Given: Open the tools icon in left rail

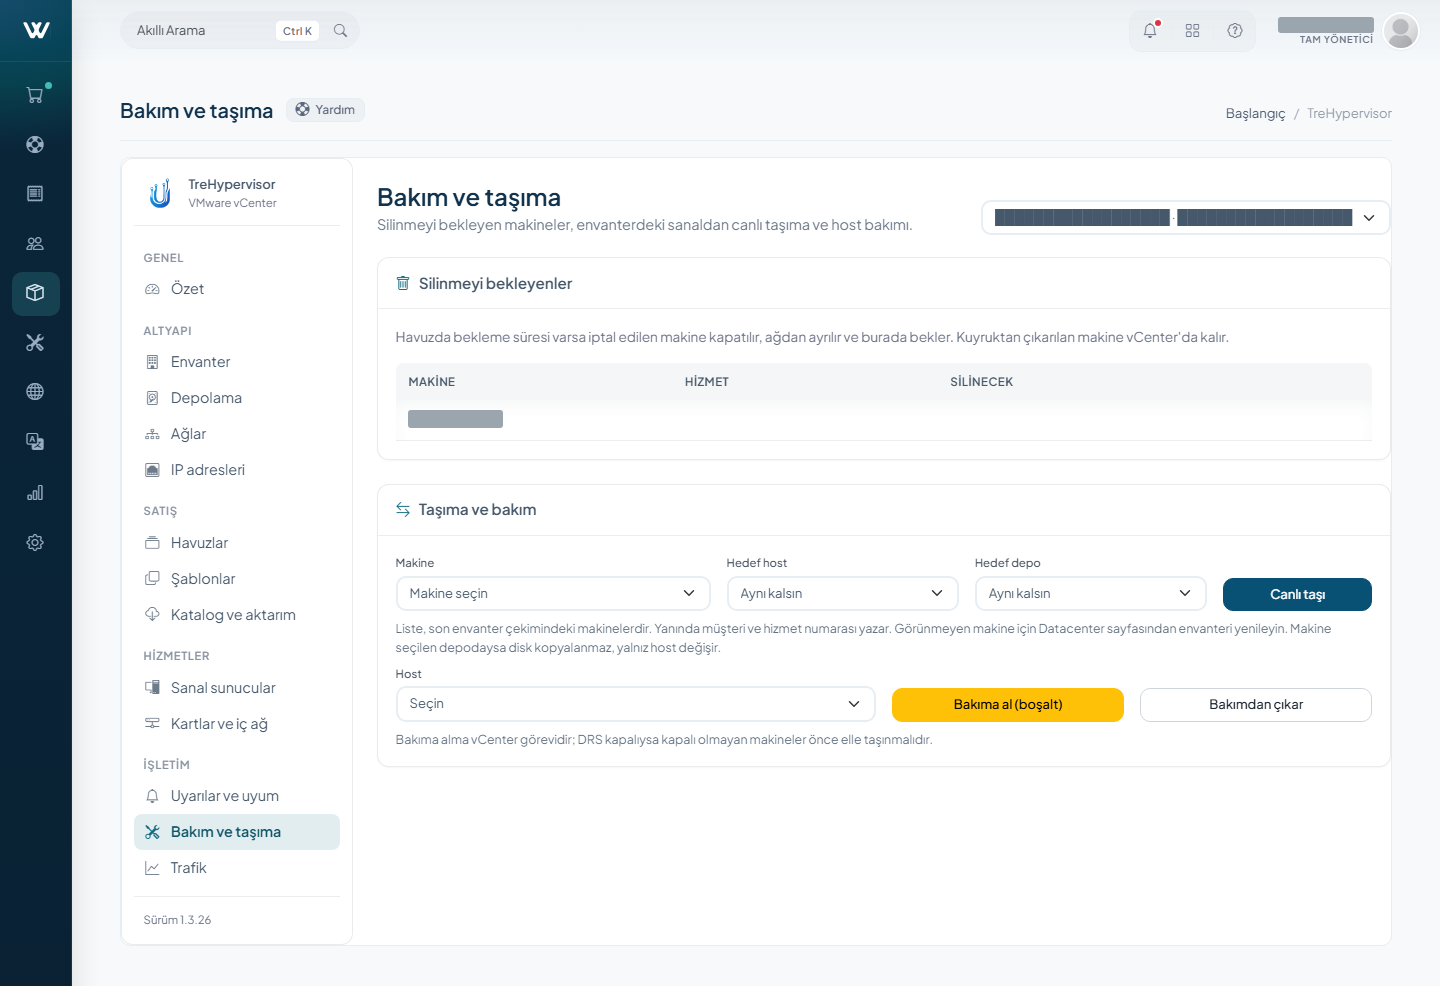Looking at the screenshot, I should [x=35, y=342].
